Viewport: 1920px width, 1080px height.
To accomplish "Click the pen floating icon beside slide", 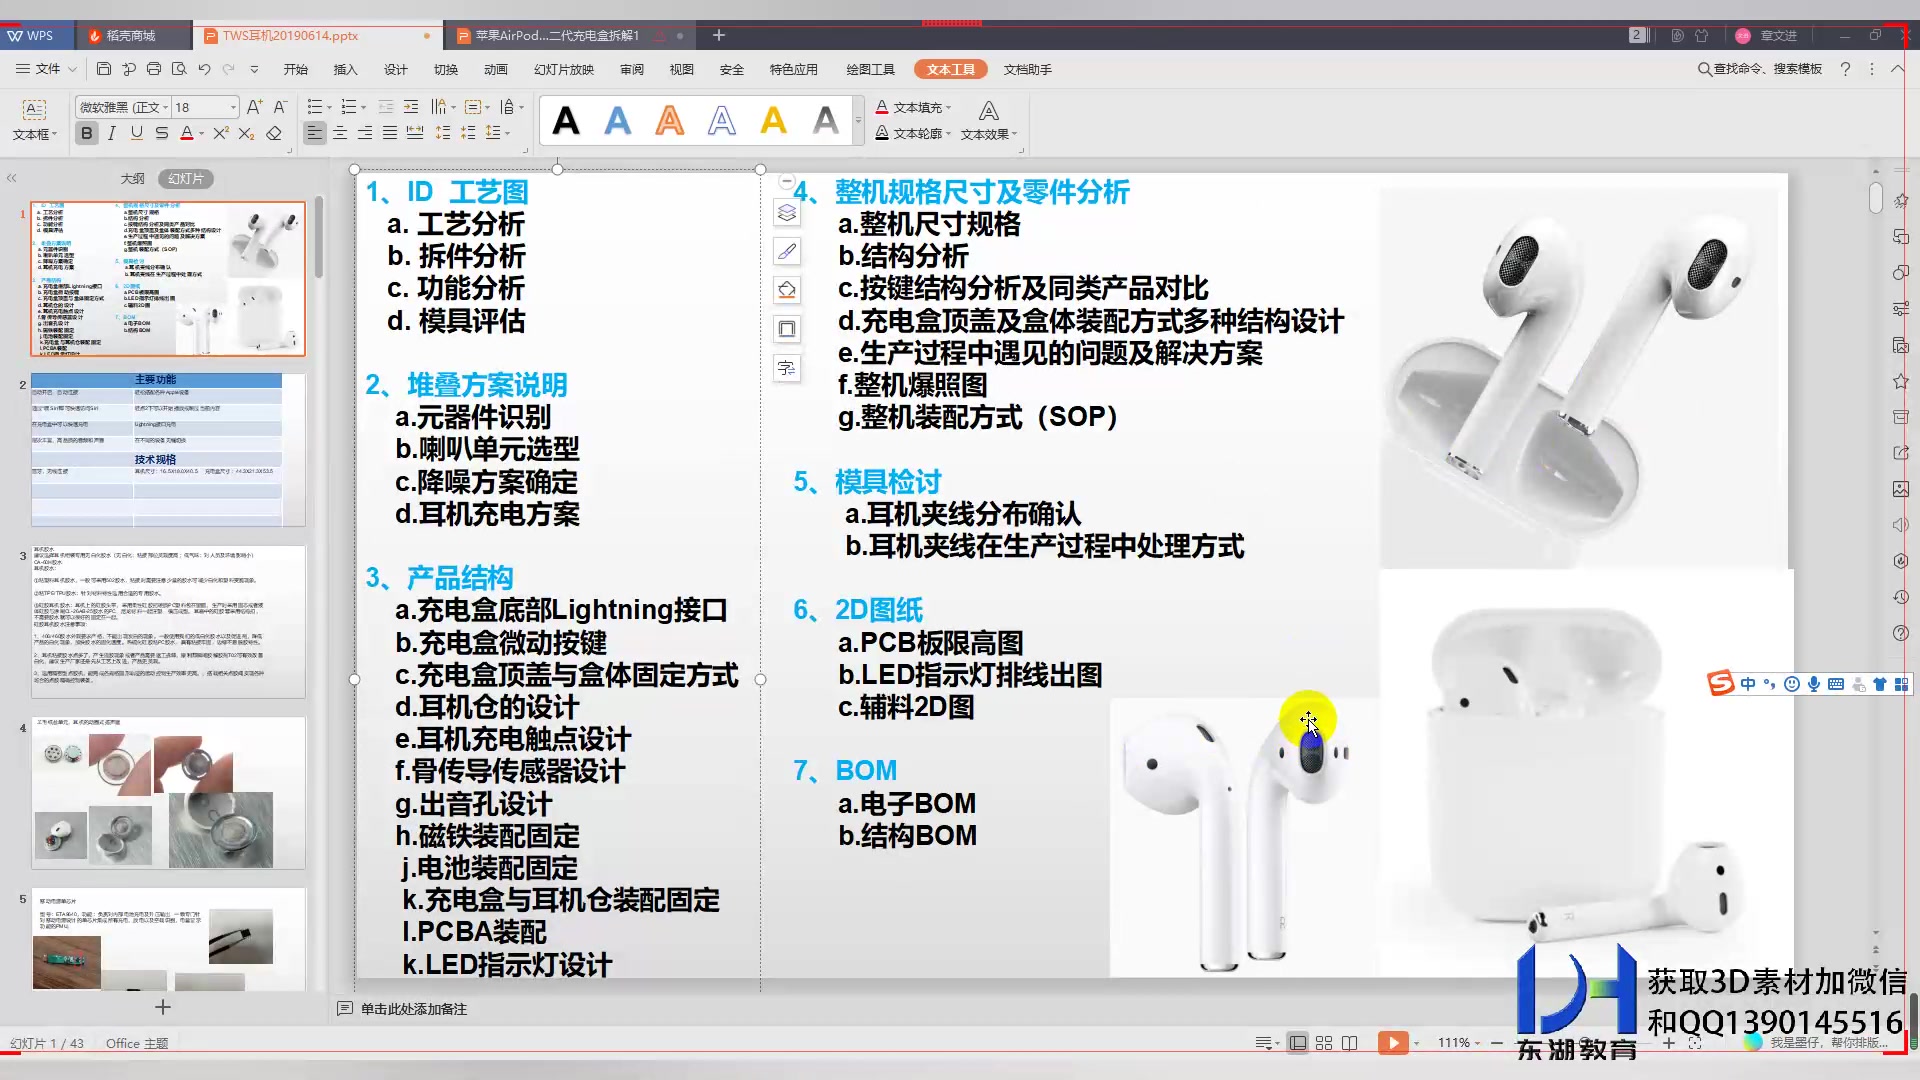I will point(787,251).
